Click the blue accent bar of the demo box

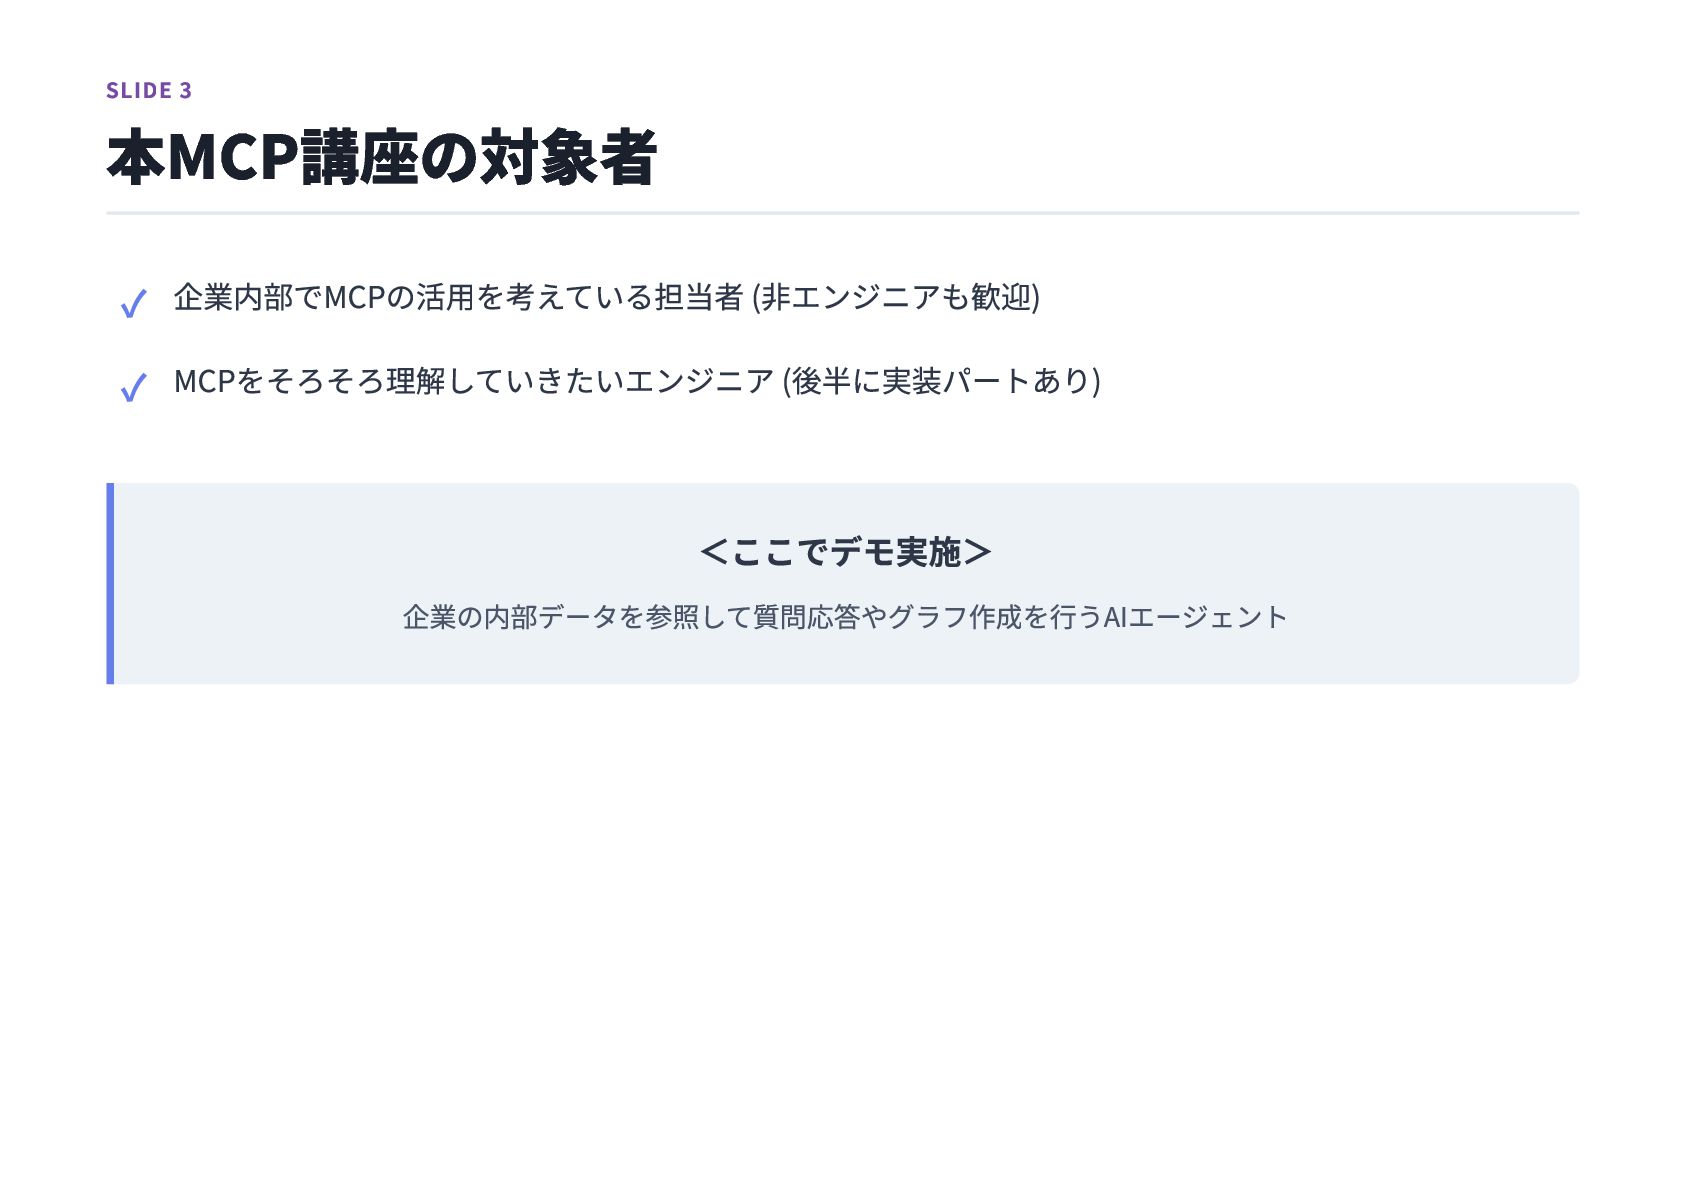point(110,584)
